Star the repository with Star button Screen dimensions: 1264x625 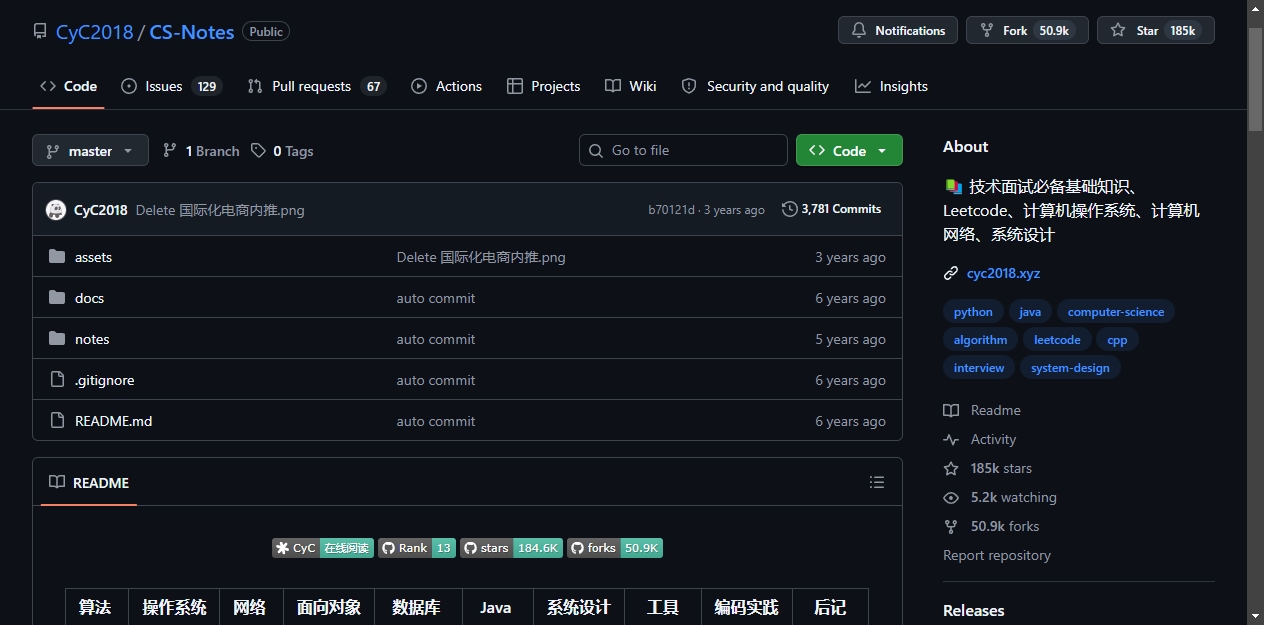coord(1156,30)
